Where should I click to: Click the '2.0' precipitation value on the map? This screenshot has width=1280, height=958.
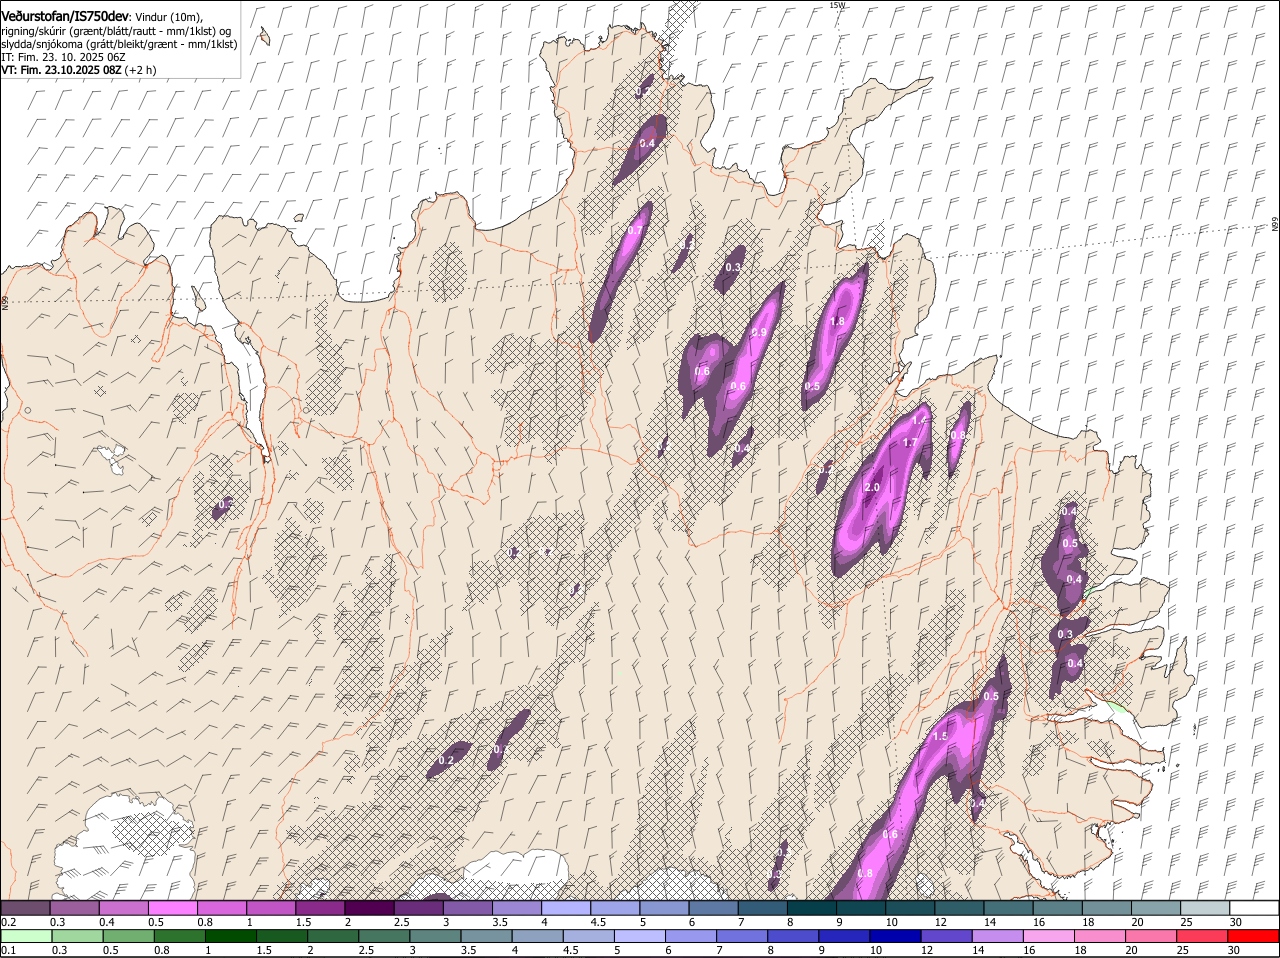tap(871, 487)
